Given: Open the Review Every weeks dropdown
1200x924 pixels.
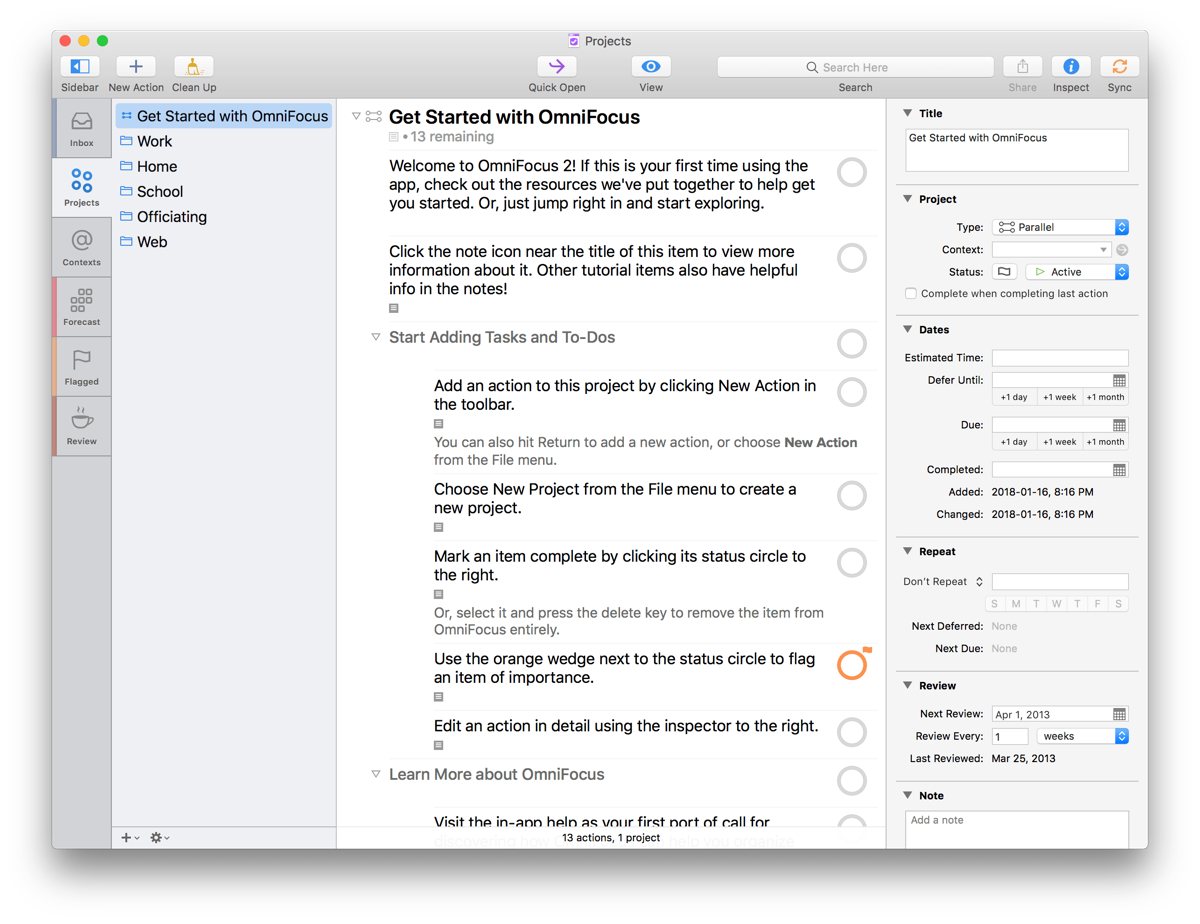Looking at the screenshot, I should [x=1083, y=736].
